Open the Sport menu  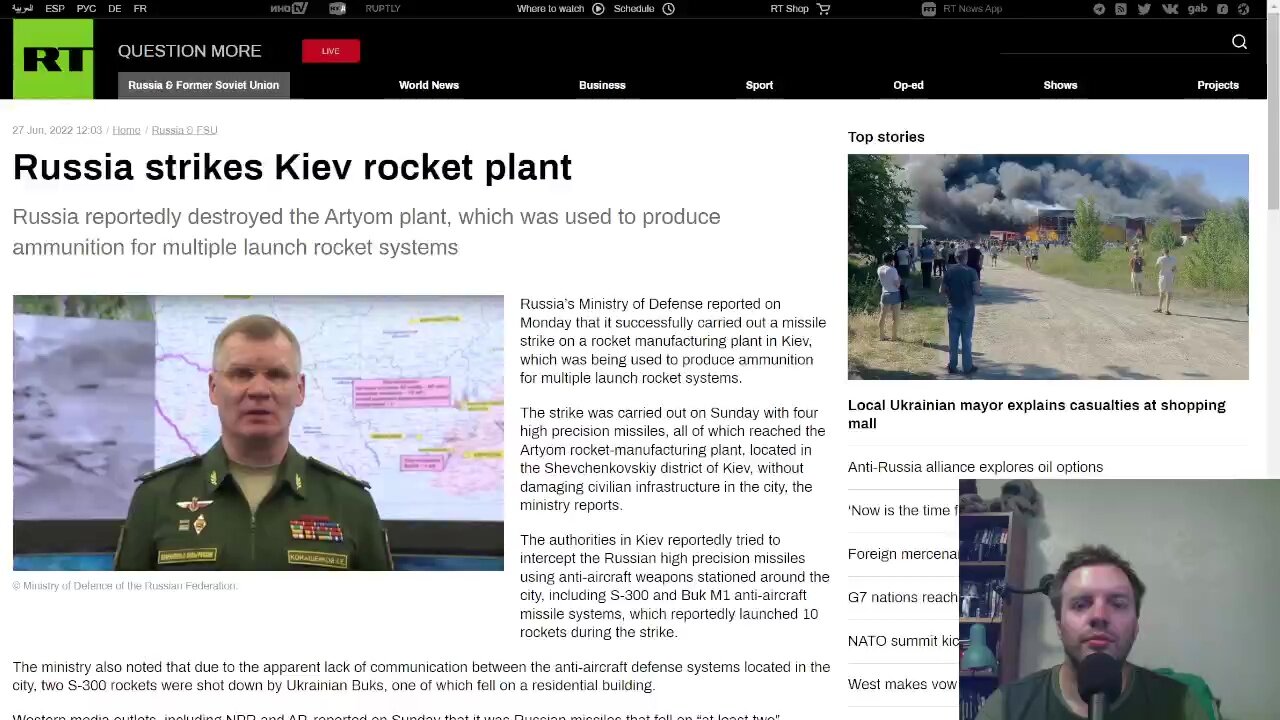759,85
